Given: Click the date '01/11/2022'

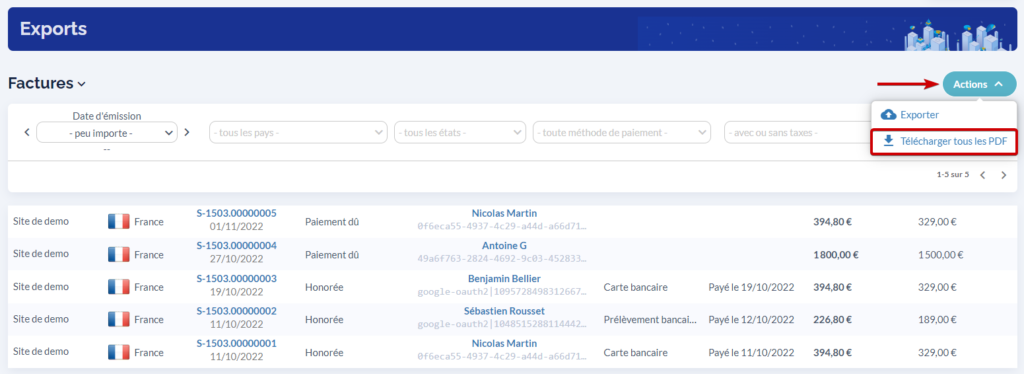Looking at the screenshot, I should 236,226.
